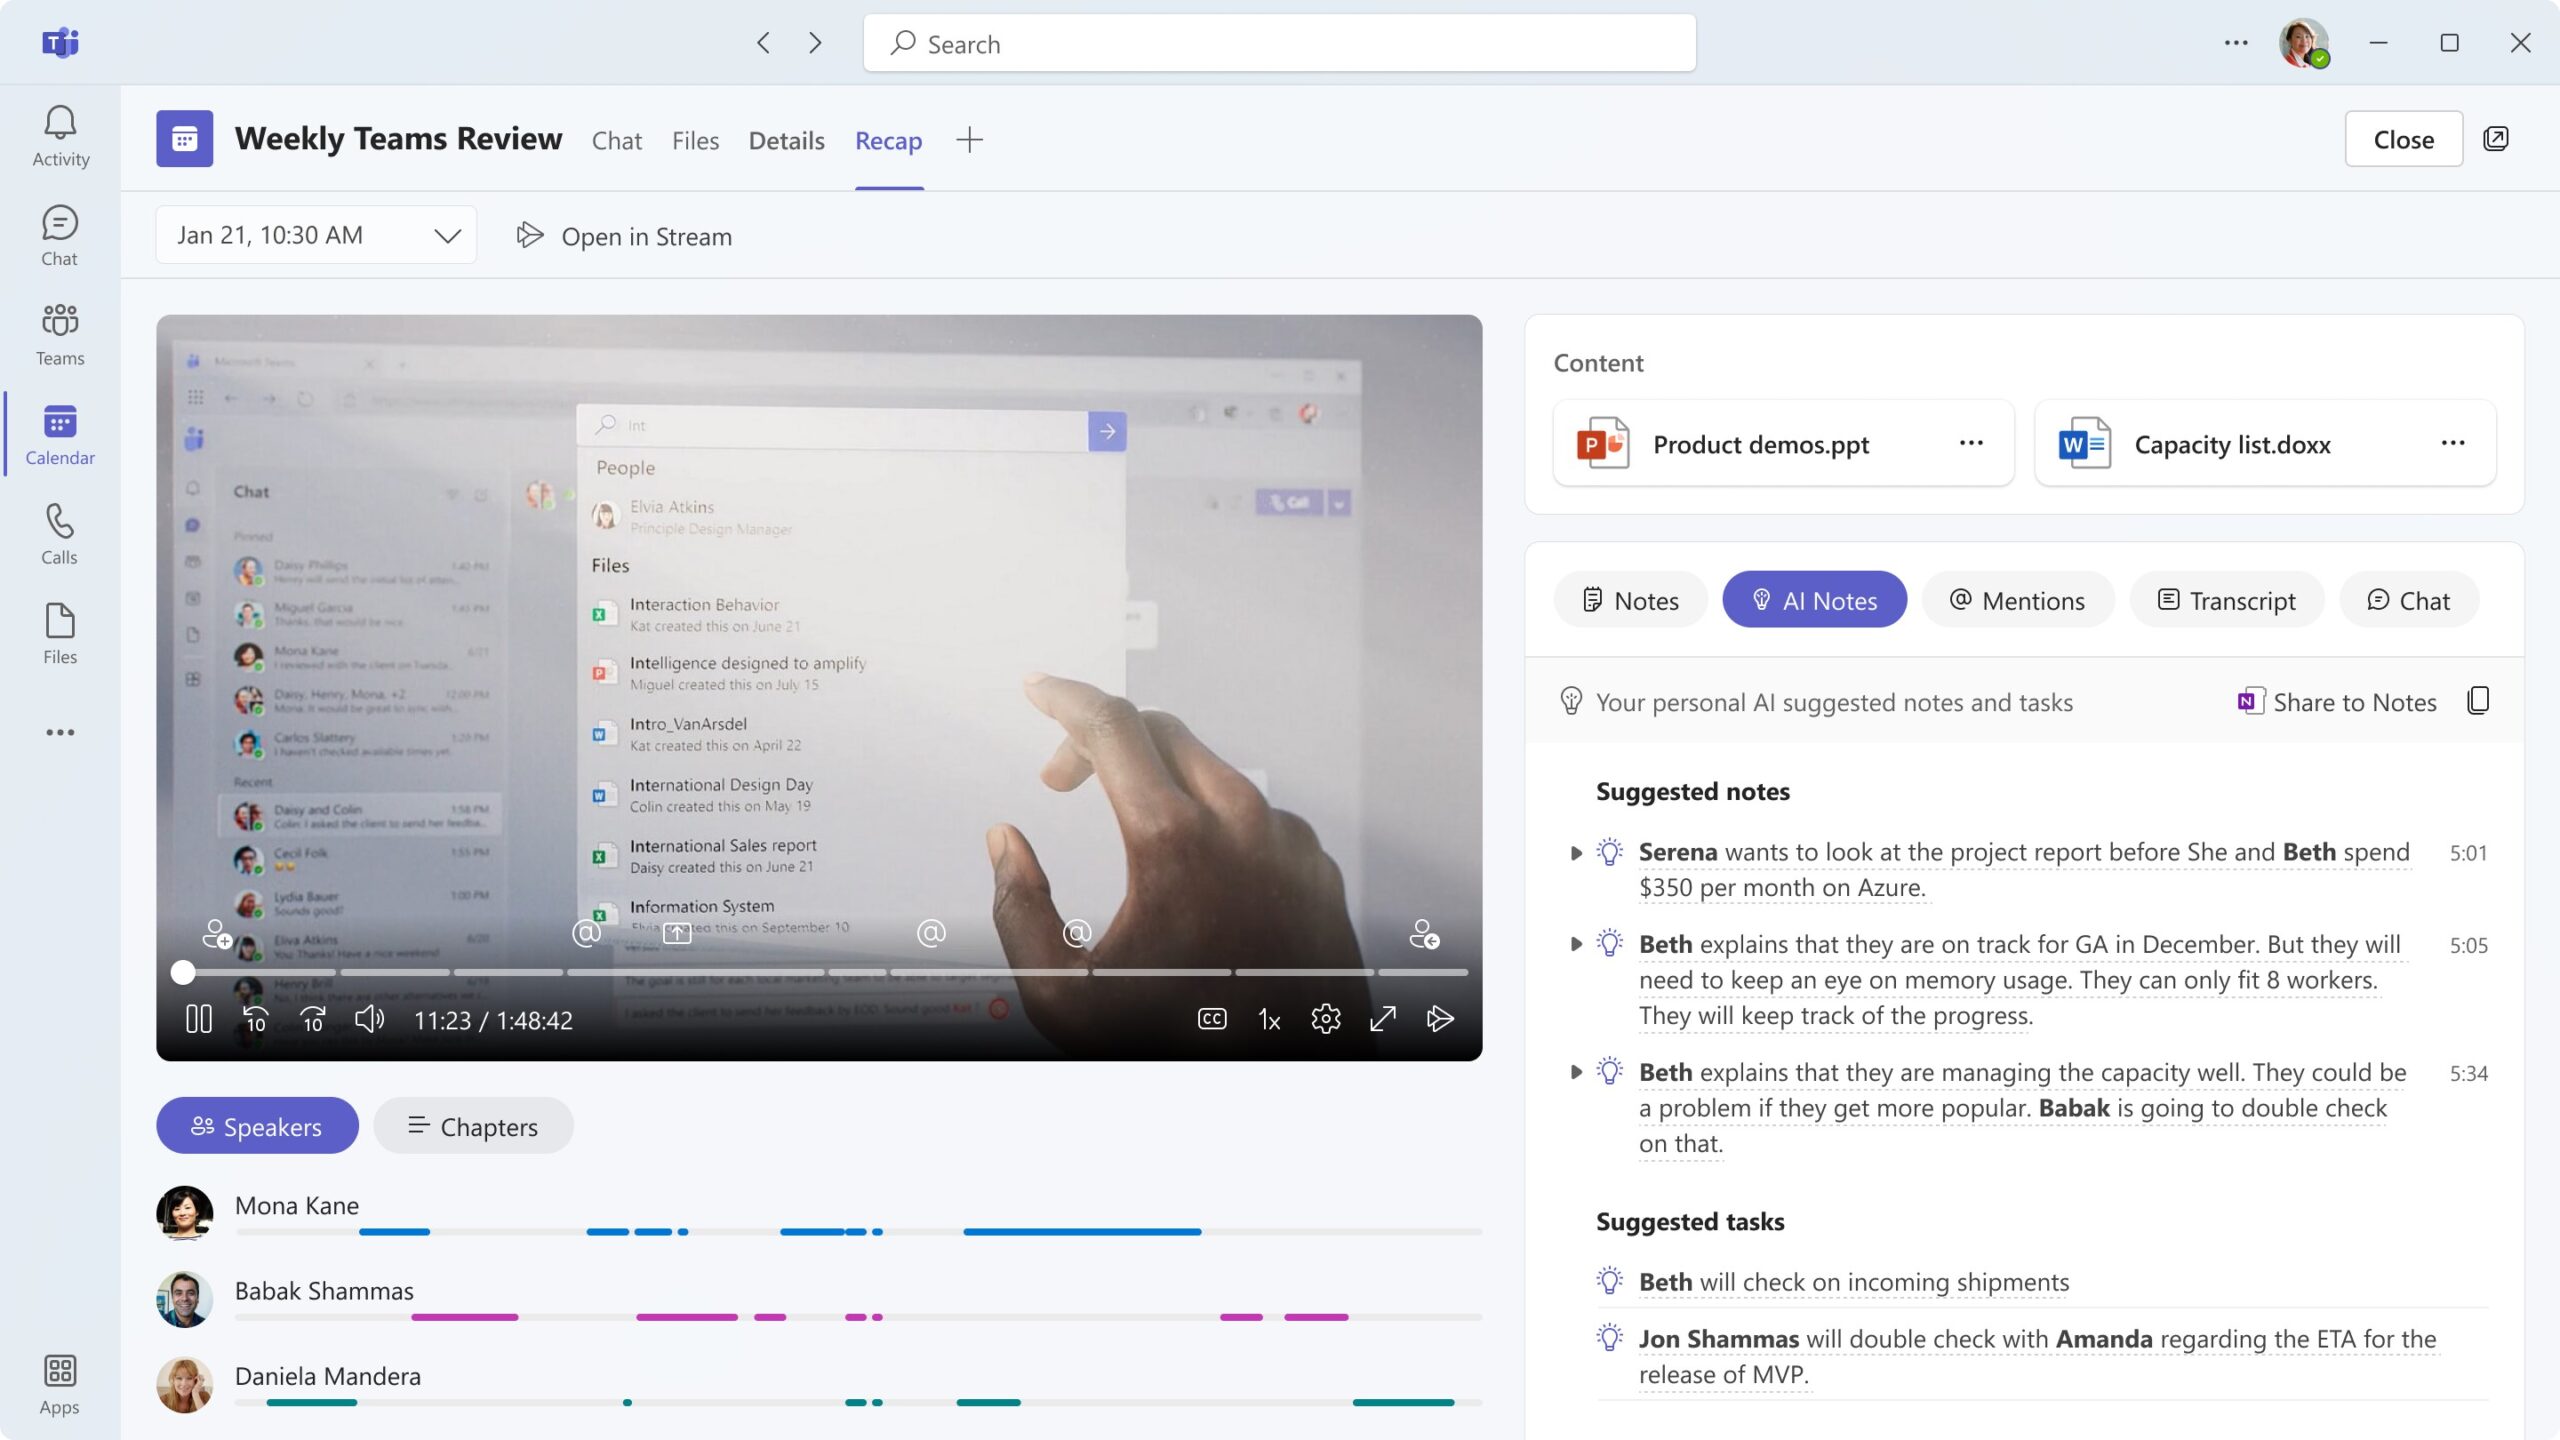
Task: Click the closed captions icon
Action: pos(1213,1020)
